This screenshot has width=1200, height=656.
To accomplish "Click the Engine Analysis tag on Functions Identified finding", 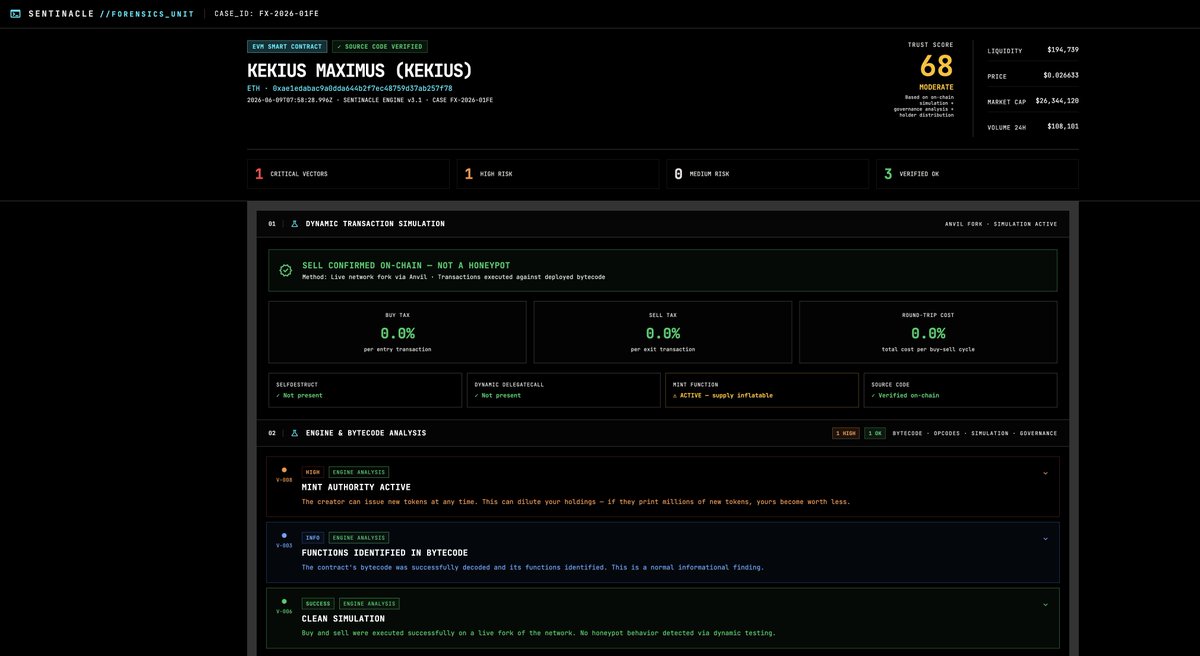I will coord(358,538).
